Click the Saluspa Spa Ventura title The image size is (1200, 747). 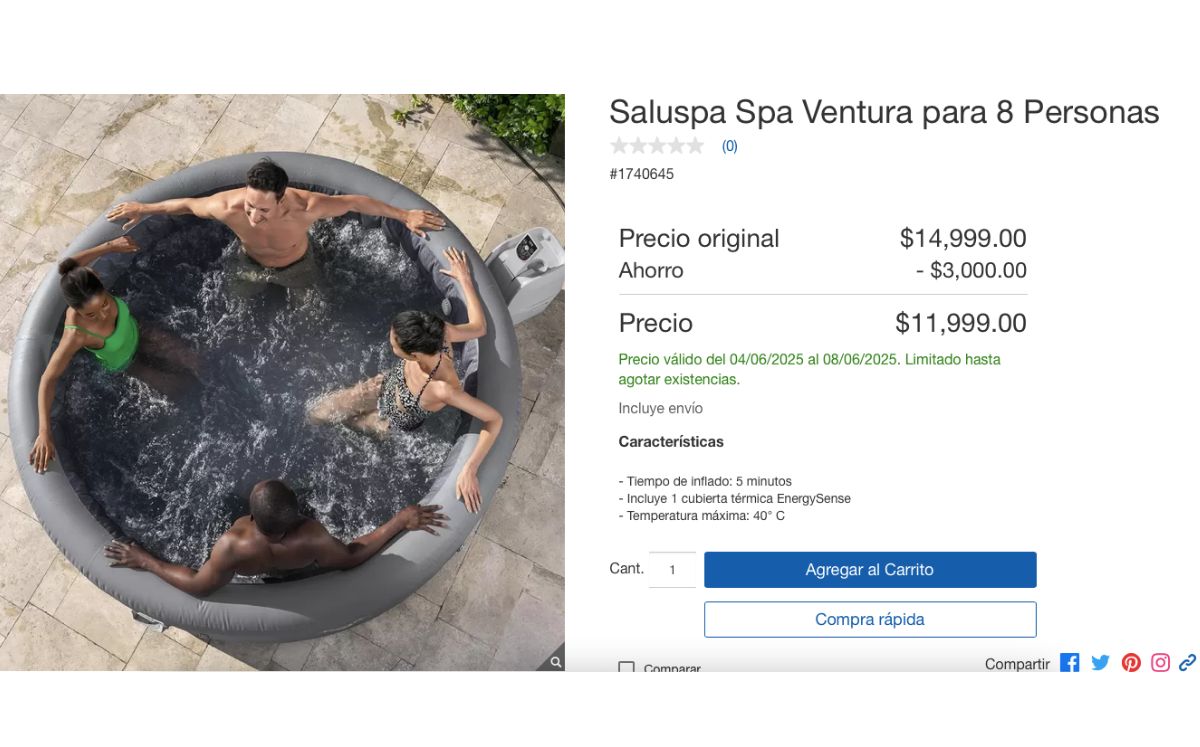tap(884, 112)
